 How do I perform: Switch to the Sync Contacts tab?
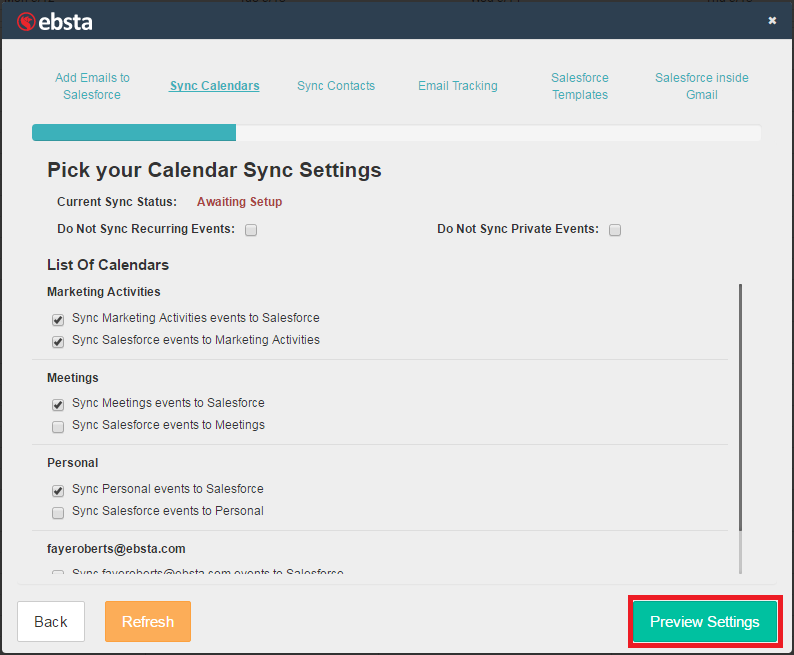click(x=336, y=86)
